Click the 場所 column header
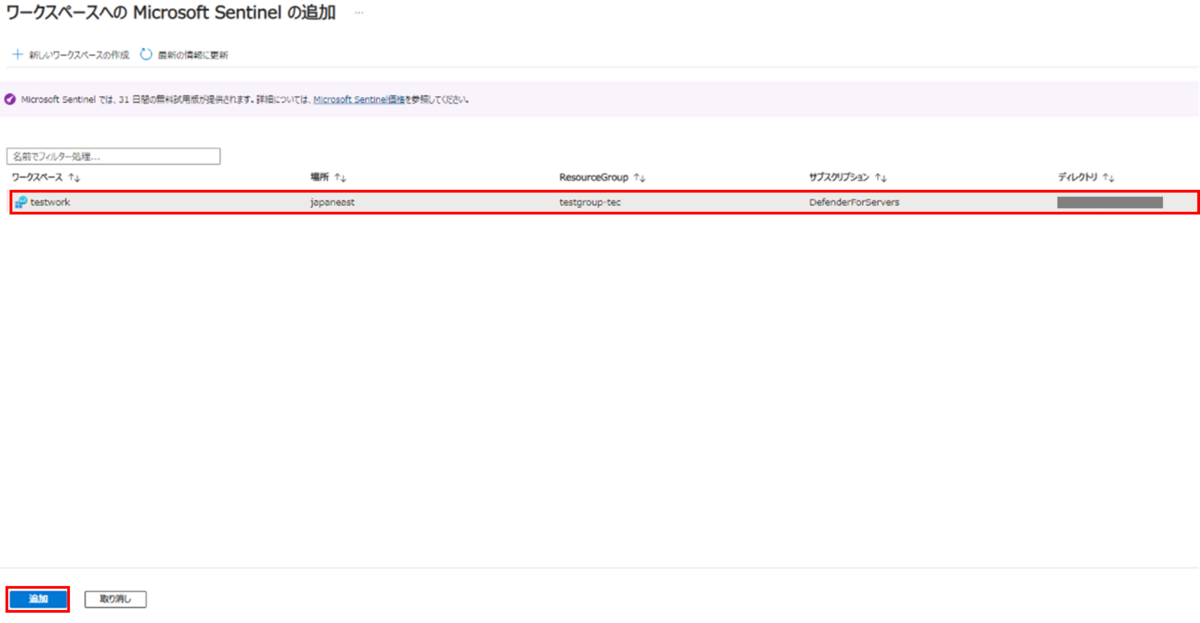 tap(320, 178)
